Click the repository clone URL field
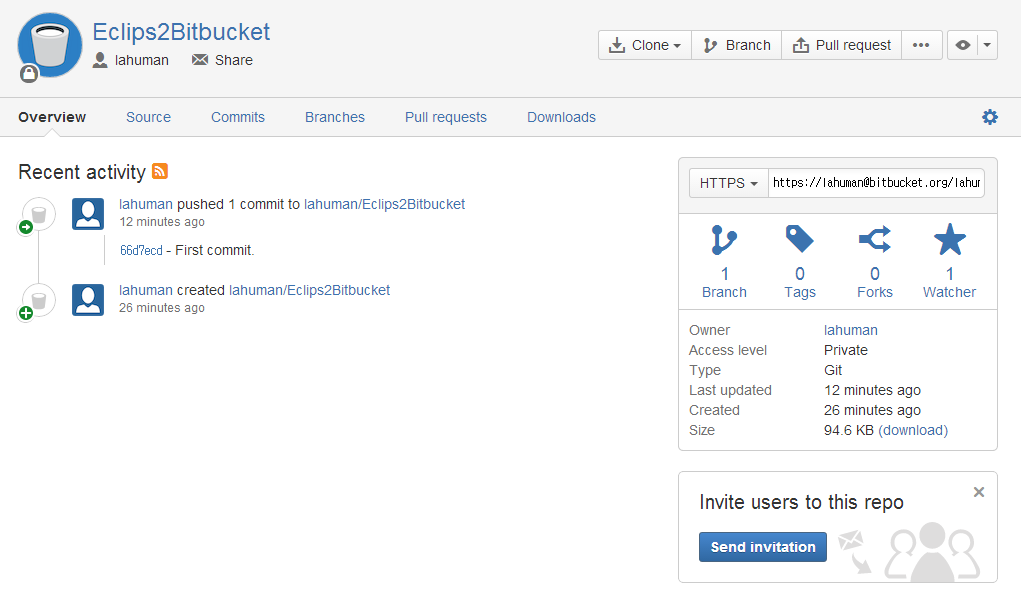Viewport: 1021px width, 612px height. (x=876, y=183)
